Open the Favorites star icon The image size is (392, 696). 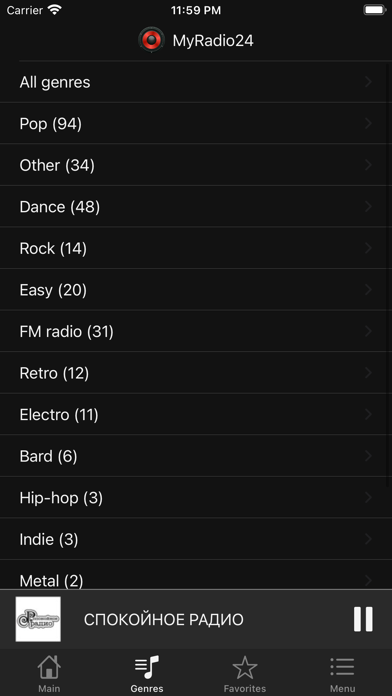point(245,667)
